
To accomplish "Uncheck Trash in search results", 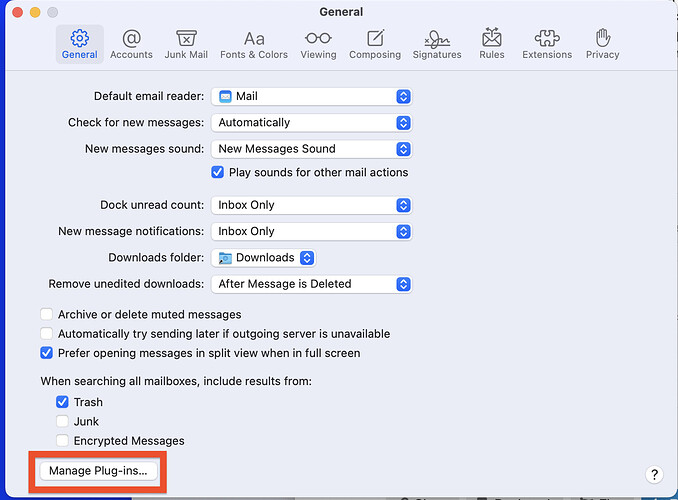I will click(63, 402).
